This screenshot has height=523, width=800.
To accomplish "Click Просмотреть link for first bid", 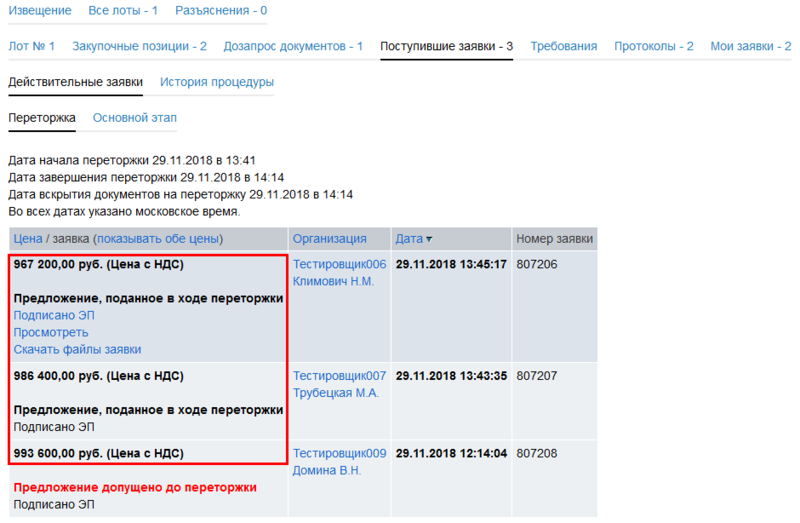I will pyautogui.click(x=51, y=332).
